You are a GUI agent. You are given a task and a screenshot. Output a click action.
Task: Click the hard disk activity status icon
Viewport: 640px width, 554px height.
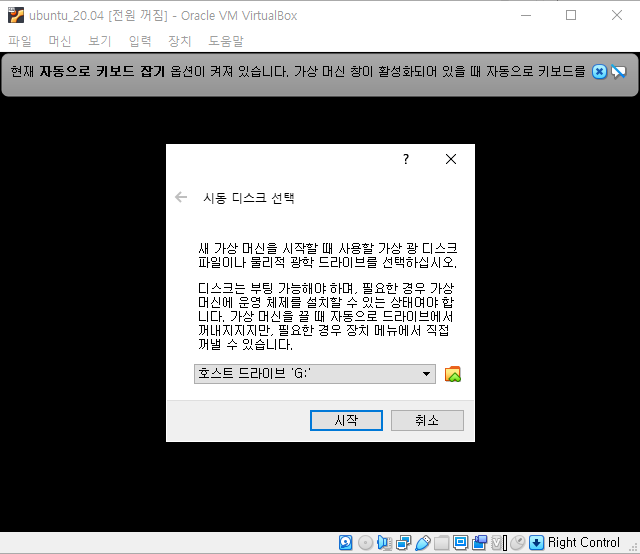click(x=345, y=543)
